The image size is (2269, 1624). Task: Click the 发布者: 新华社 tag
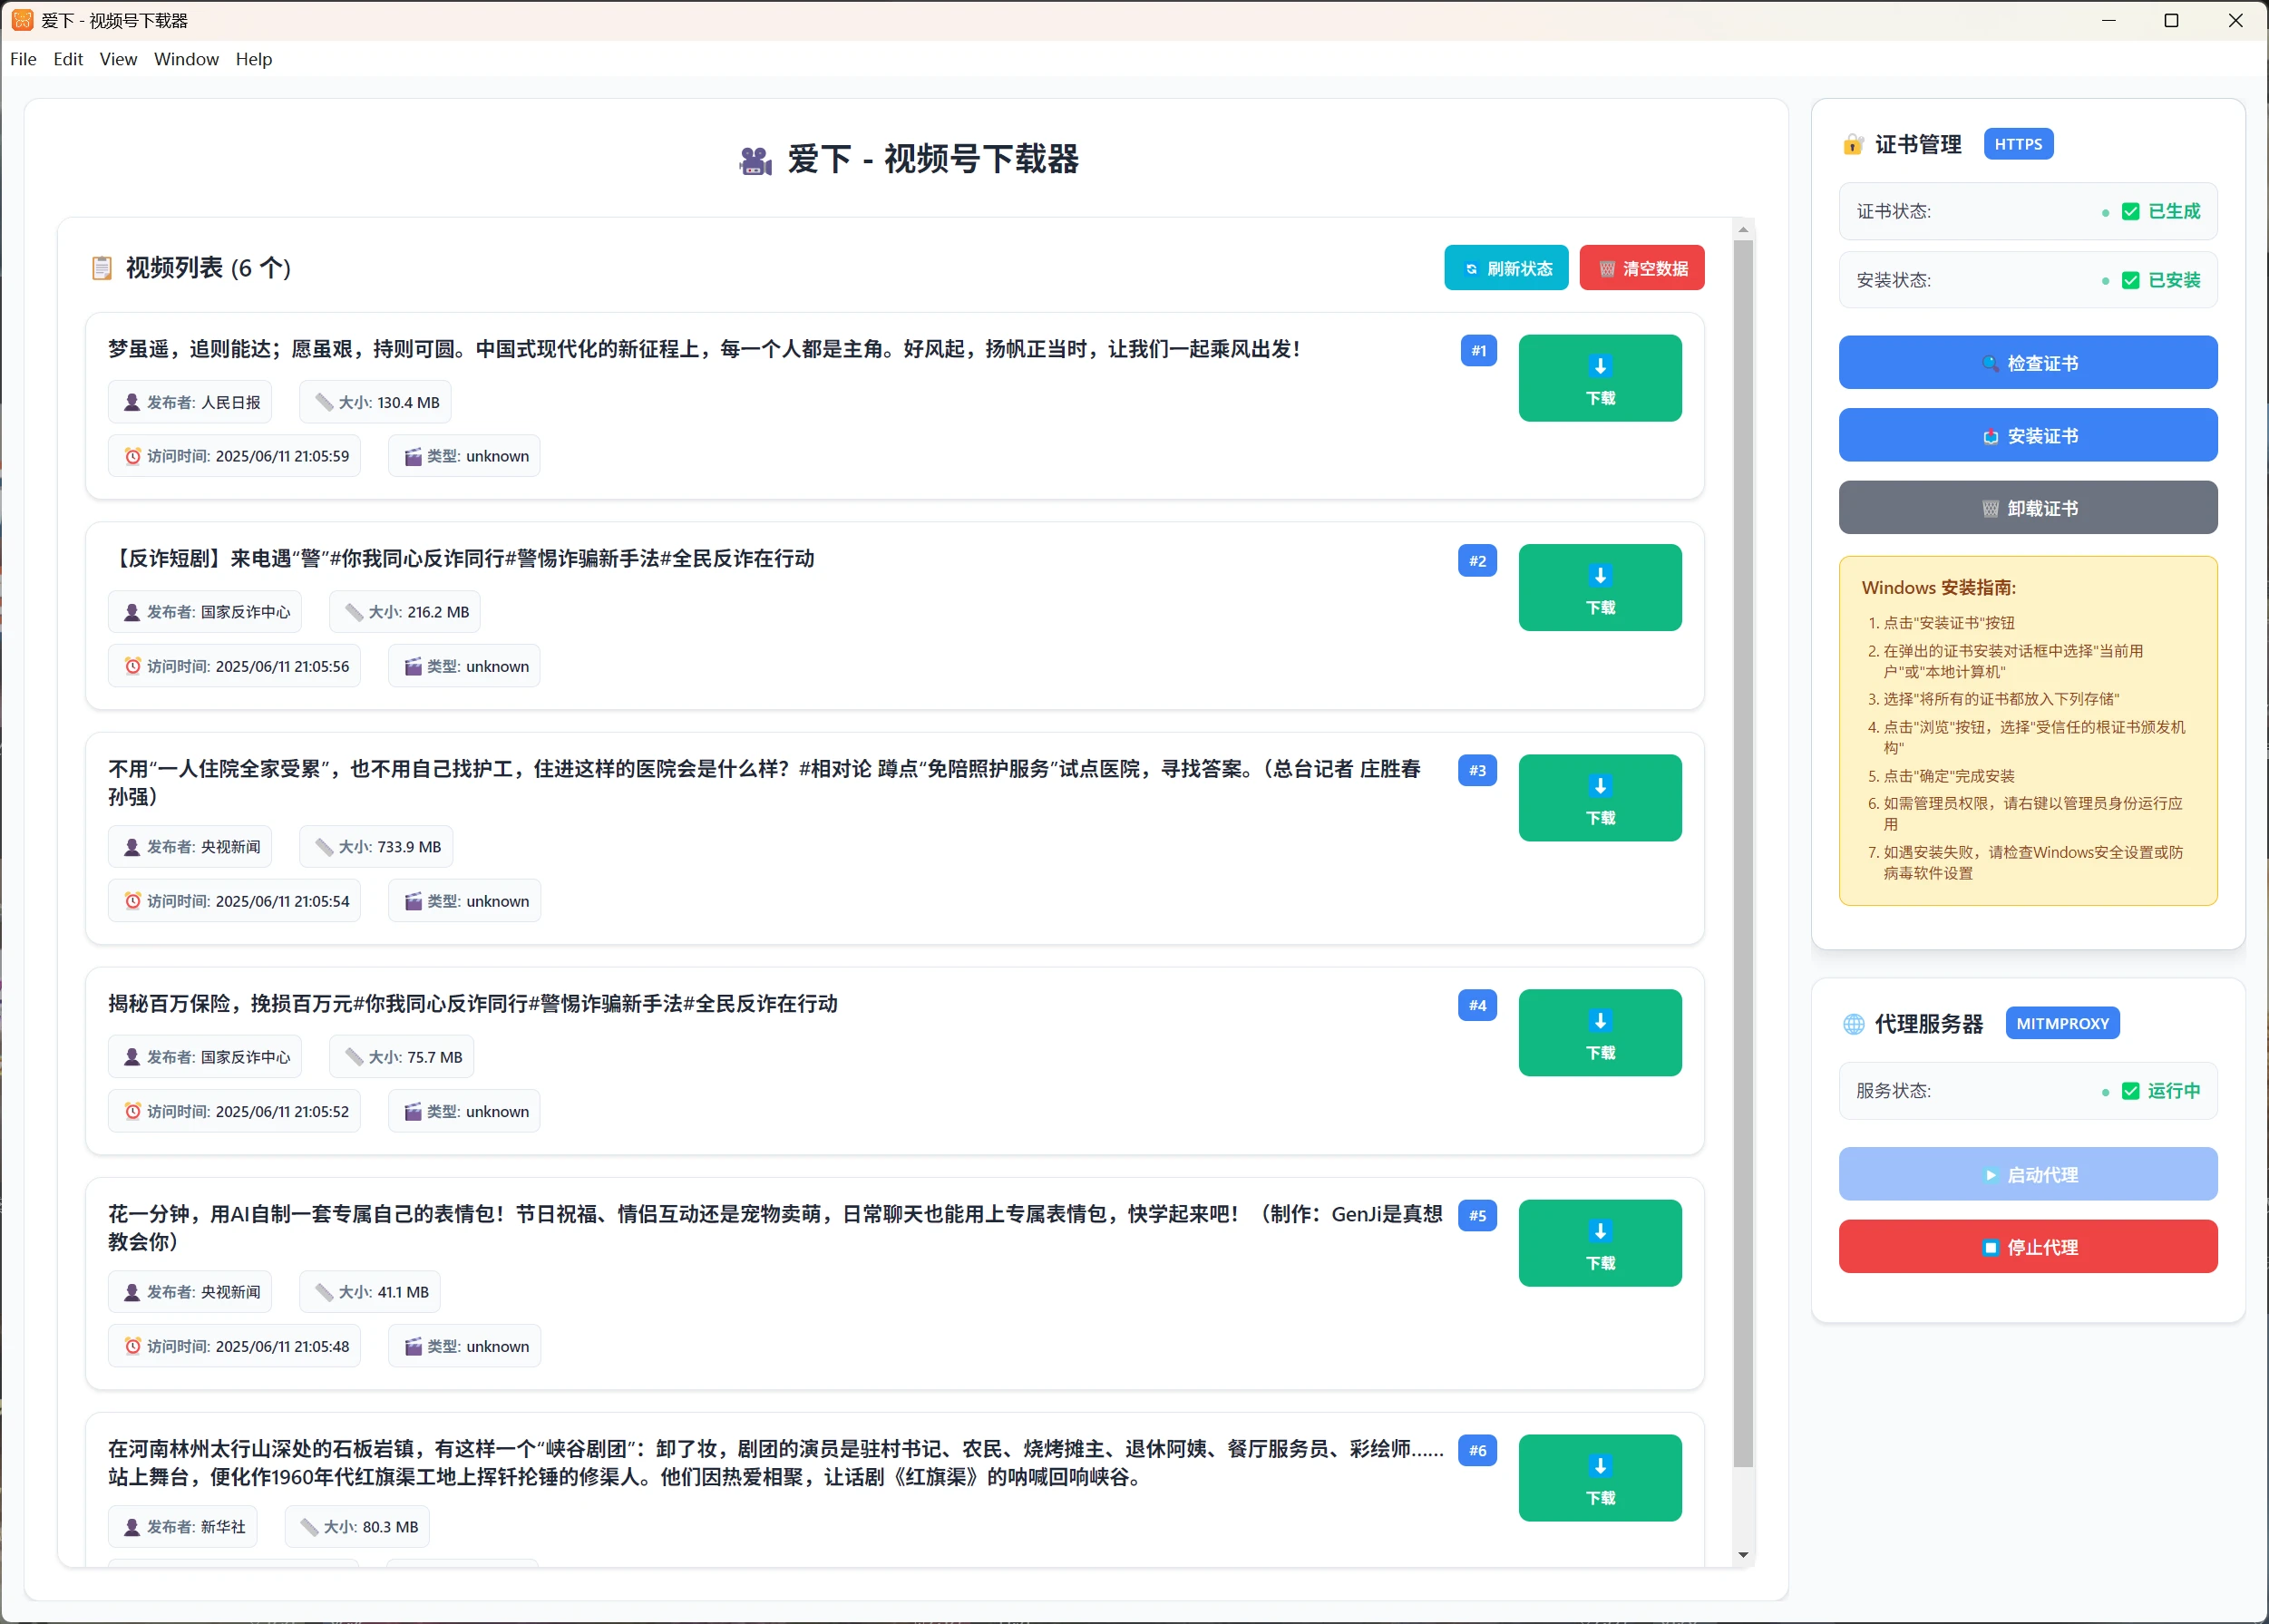tap(183, 1527)
